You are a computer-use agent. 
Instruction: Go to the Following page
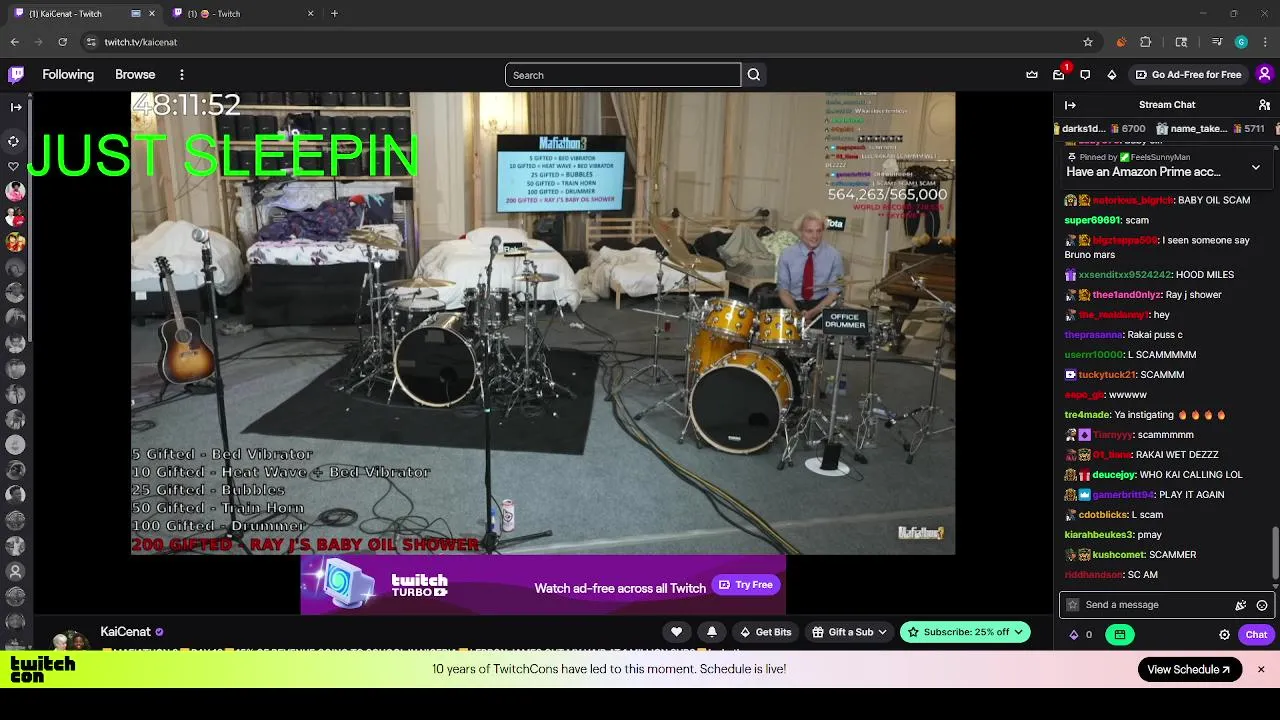pos(68,75)
